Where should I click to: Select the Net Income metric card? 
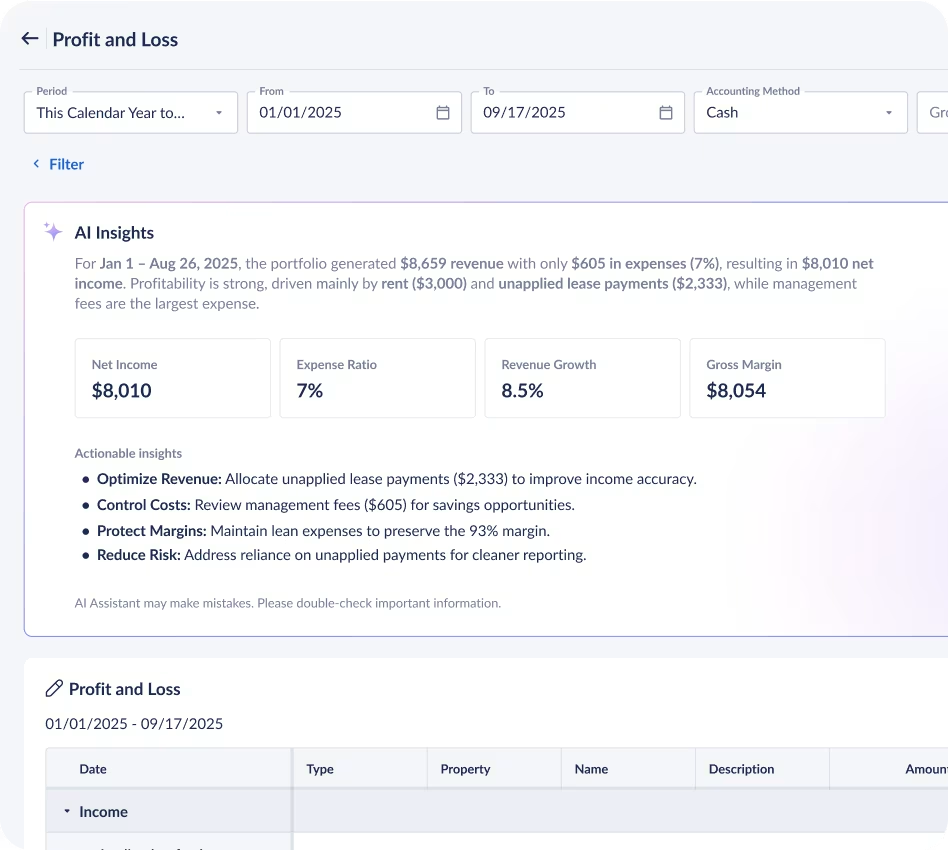click(x=172, y=378)
